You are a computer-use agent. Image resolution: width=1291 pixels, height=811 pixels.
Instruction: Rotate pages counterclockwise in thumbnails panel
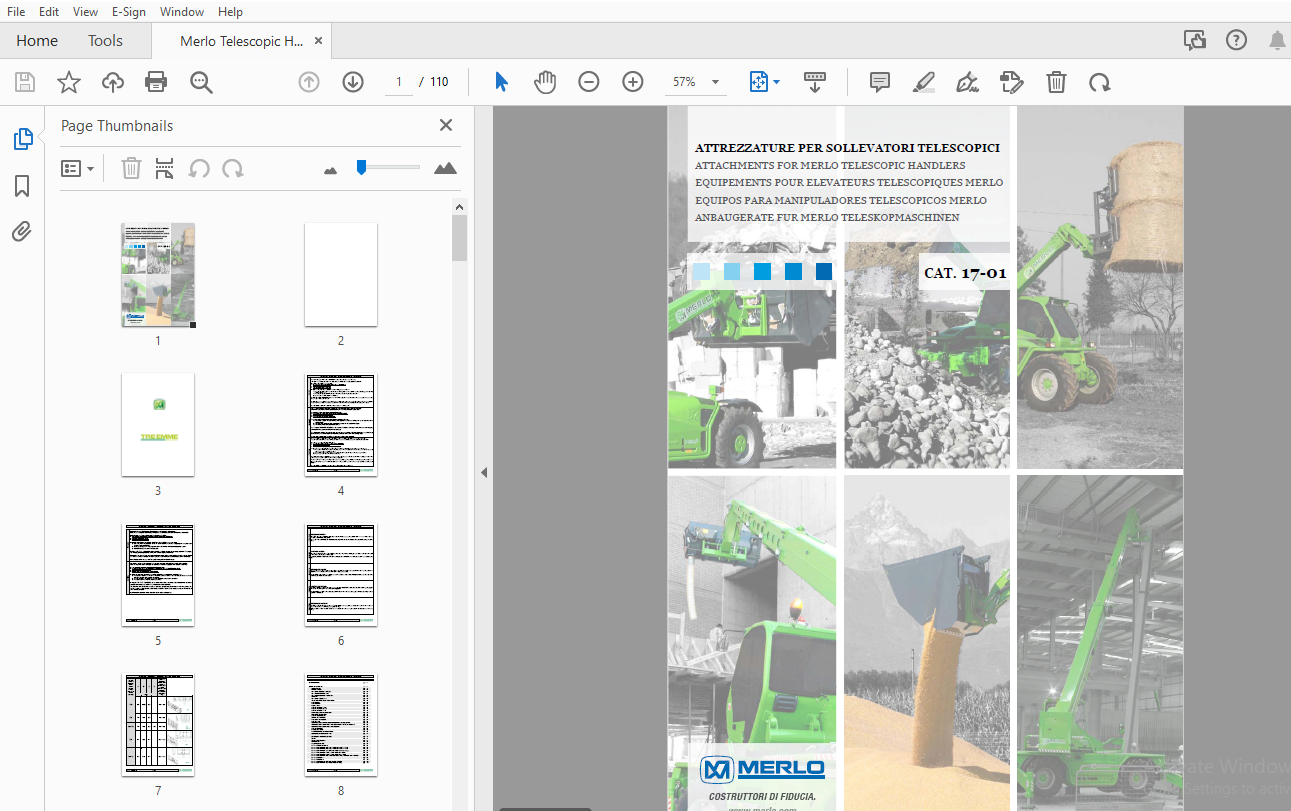tap(199, 169)
